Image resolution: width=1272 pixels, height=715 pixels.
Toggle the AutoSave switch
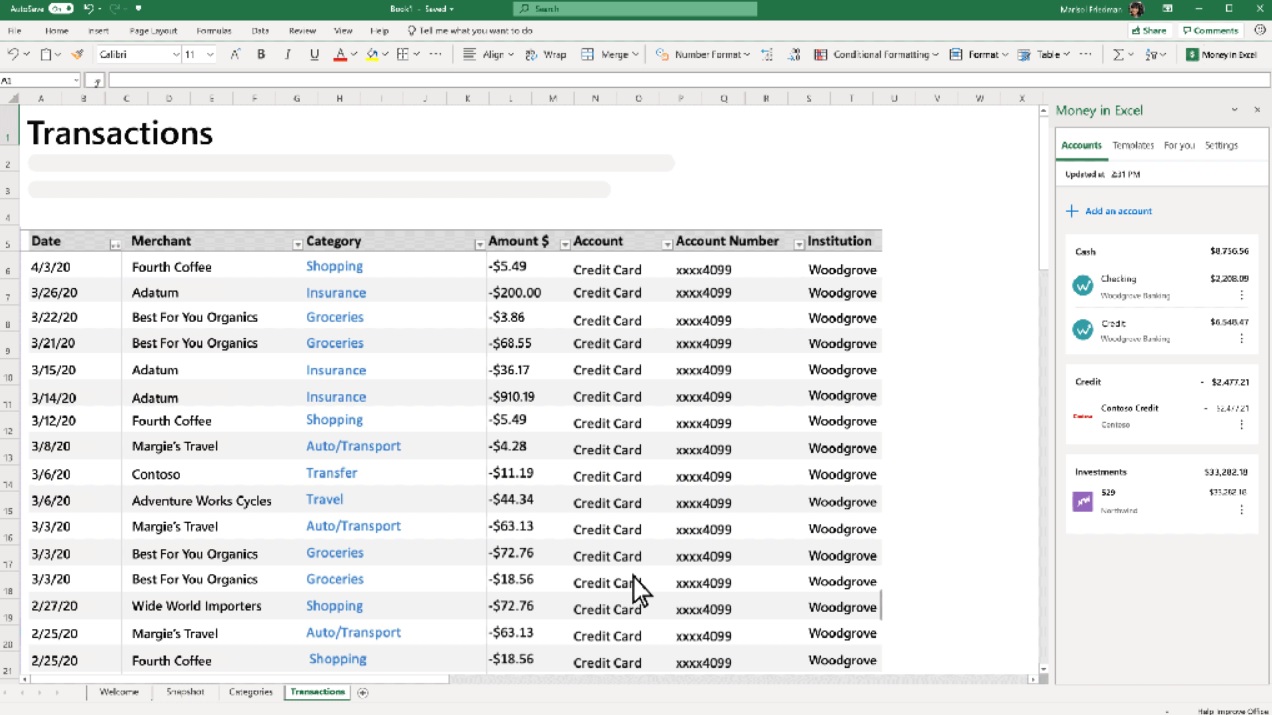pos(61,9)
